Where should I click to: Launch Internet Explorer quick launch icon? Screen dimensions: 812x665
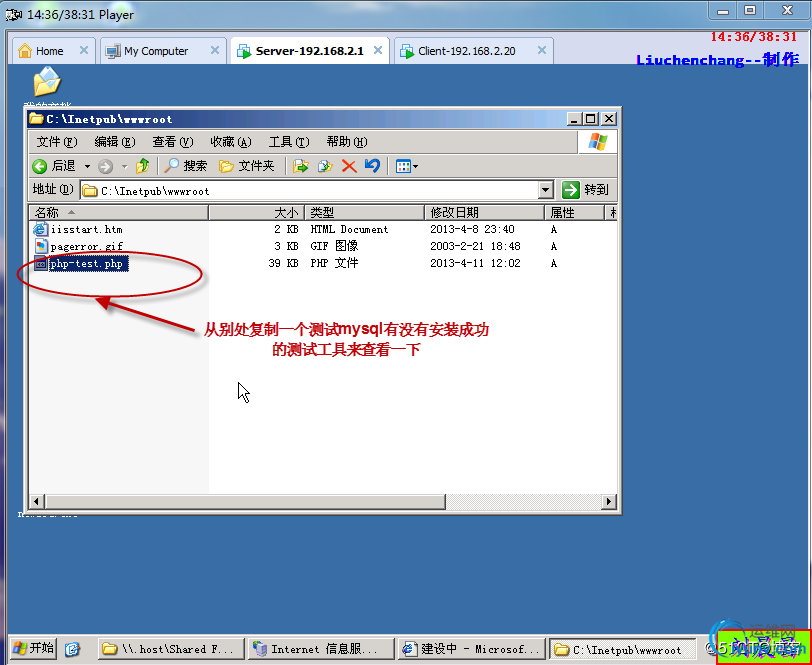pyautogui.click(x=73, y=648)
